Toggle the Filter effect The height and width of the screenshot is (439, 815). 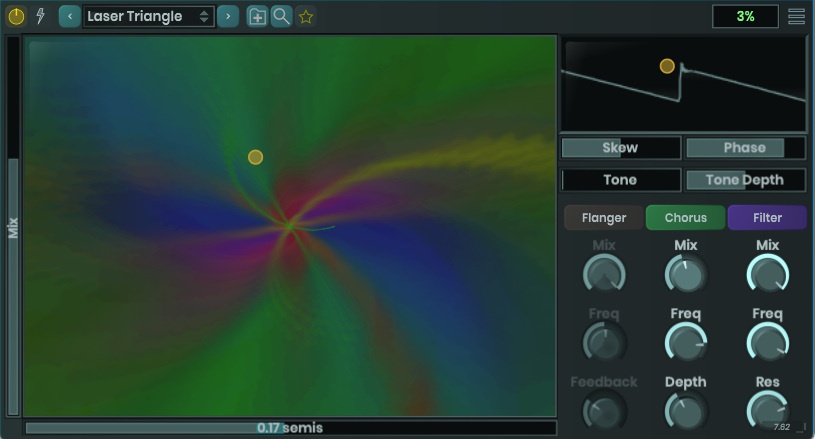[x=767, y=217]
